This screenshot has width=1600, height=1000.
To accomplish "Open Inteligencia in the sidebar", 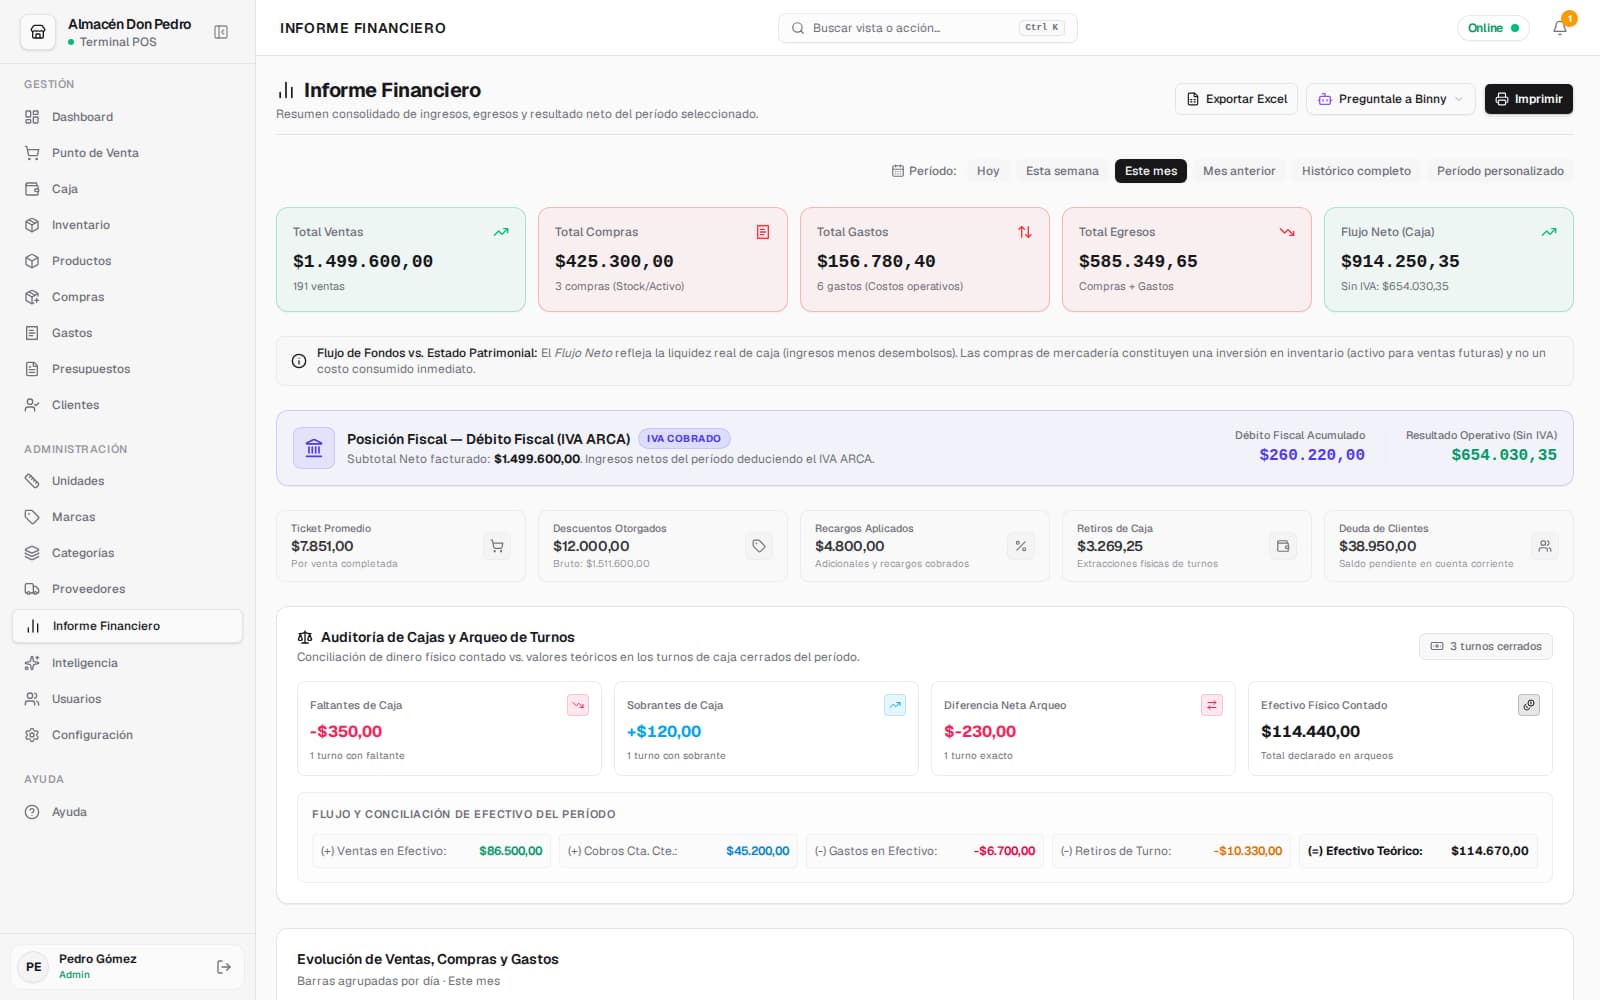I will click(x=128, y=663).
